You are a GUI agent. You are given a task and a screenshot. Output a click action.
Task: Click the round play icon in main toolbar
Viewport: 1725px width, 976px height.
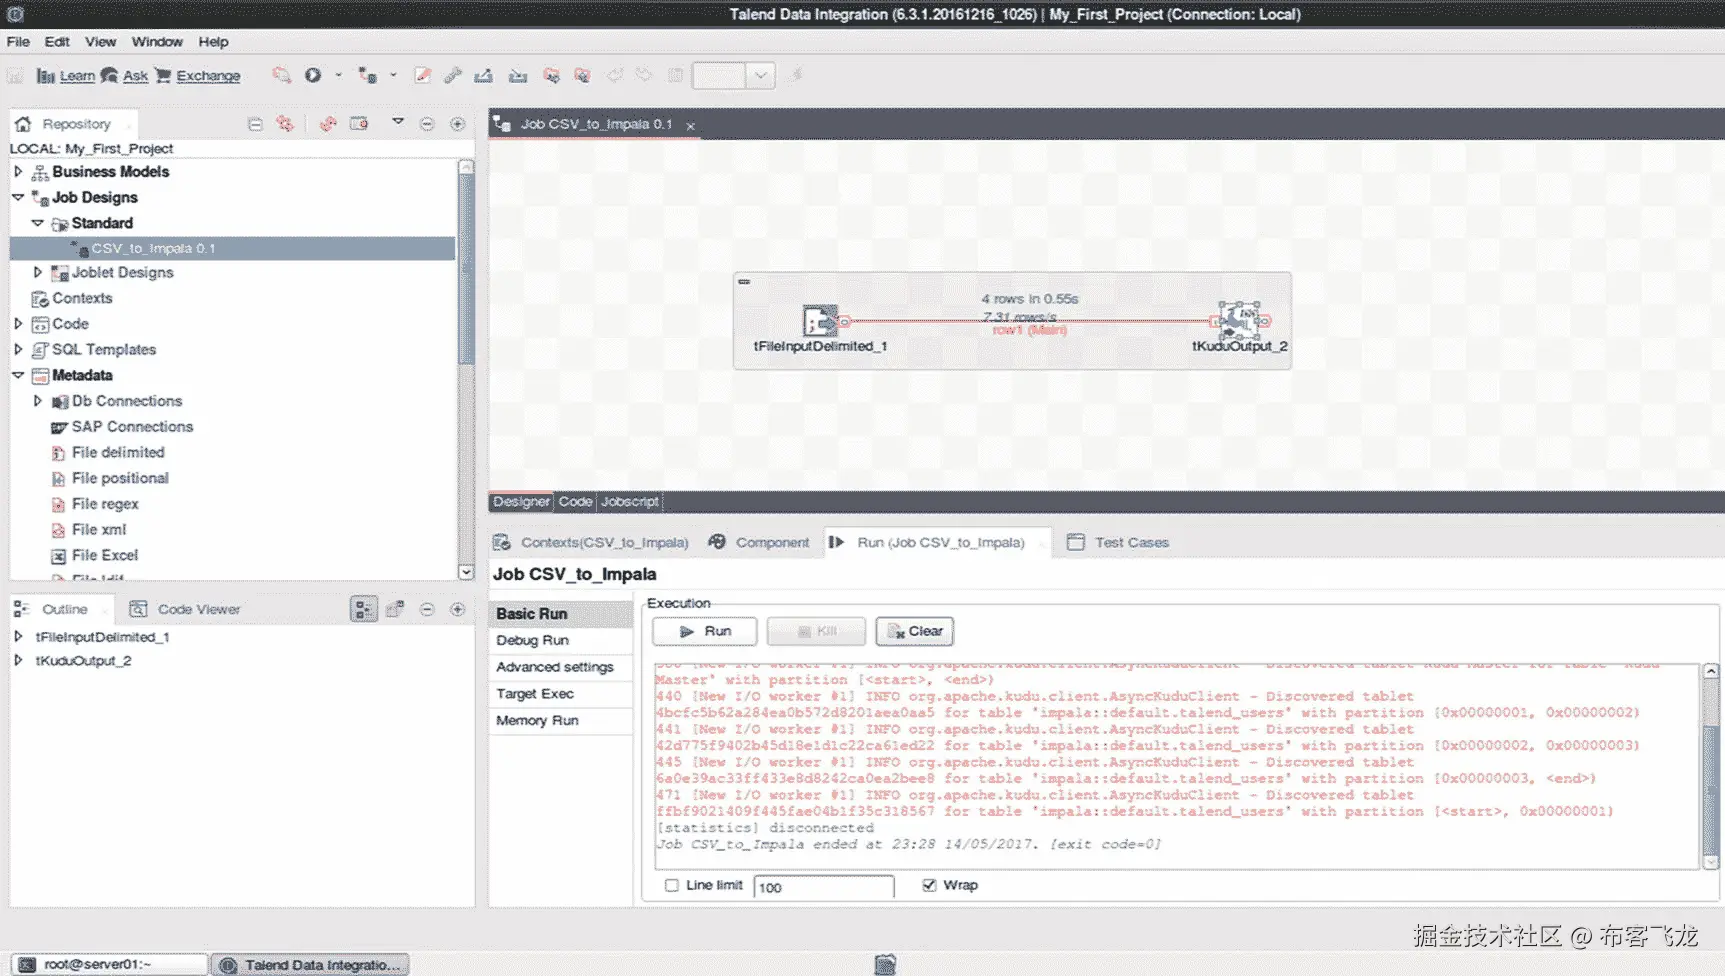(313, 75)
